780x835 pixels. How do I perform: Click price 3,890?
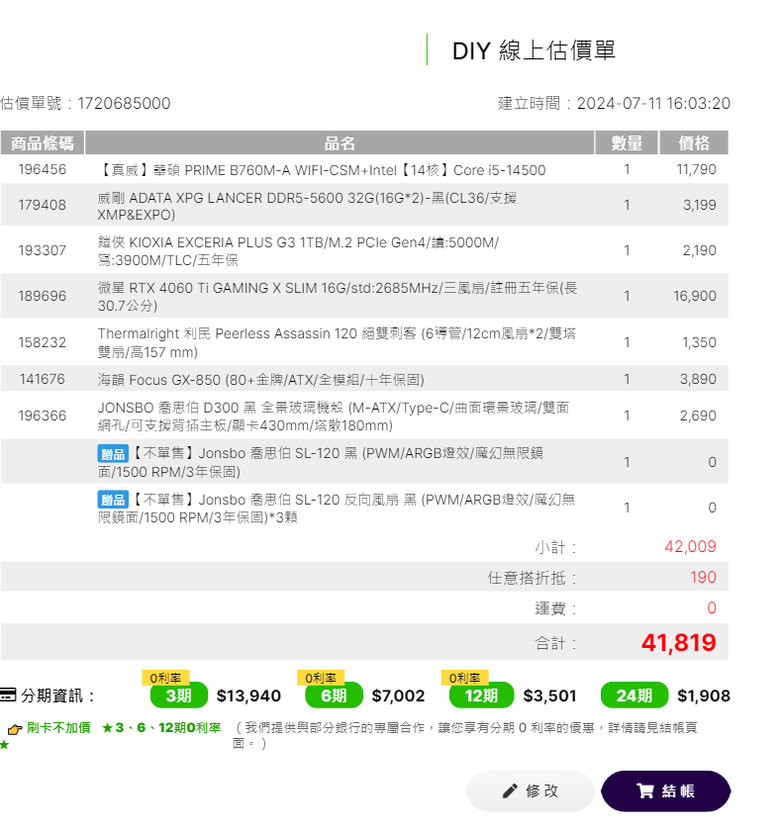tap(698, 379)
